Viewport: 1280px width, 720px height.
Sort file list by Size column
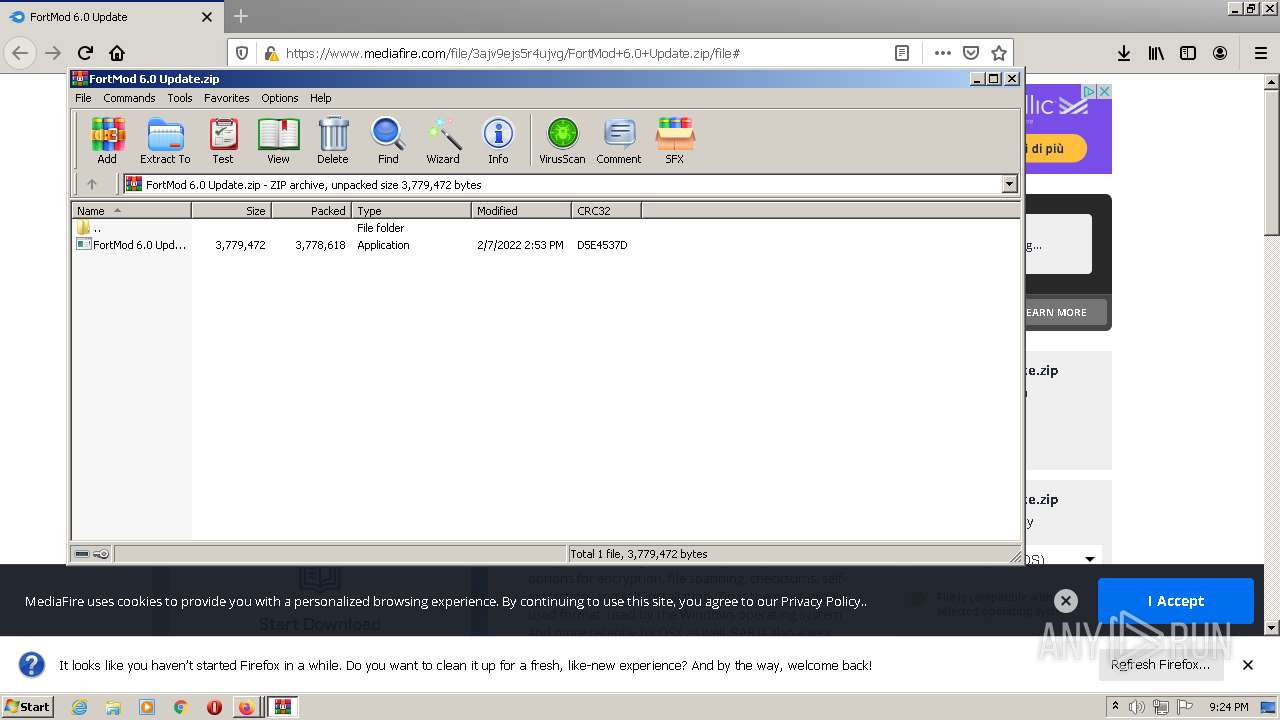point(231,210)
